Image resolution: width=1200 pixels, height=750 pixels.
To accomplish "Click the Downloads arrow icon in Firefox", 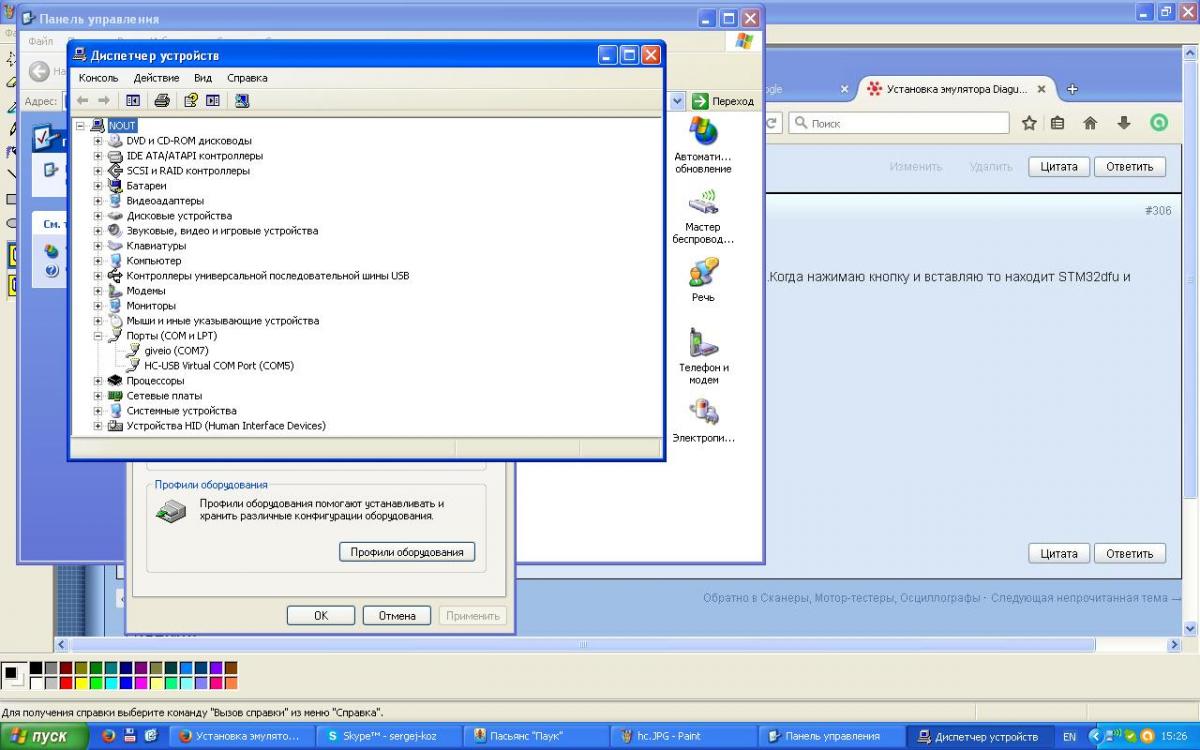I will (1124, 123).
